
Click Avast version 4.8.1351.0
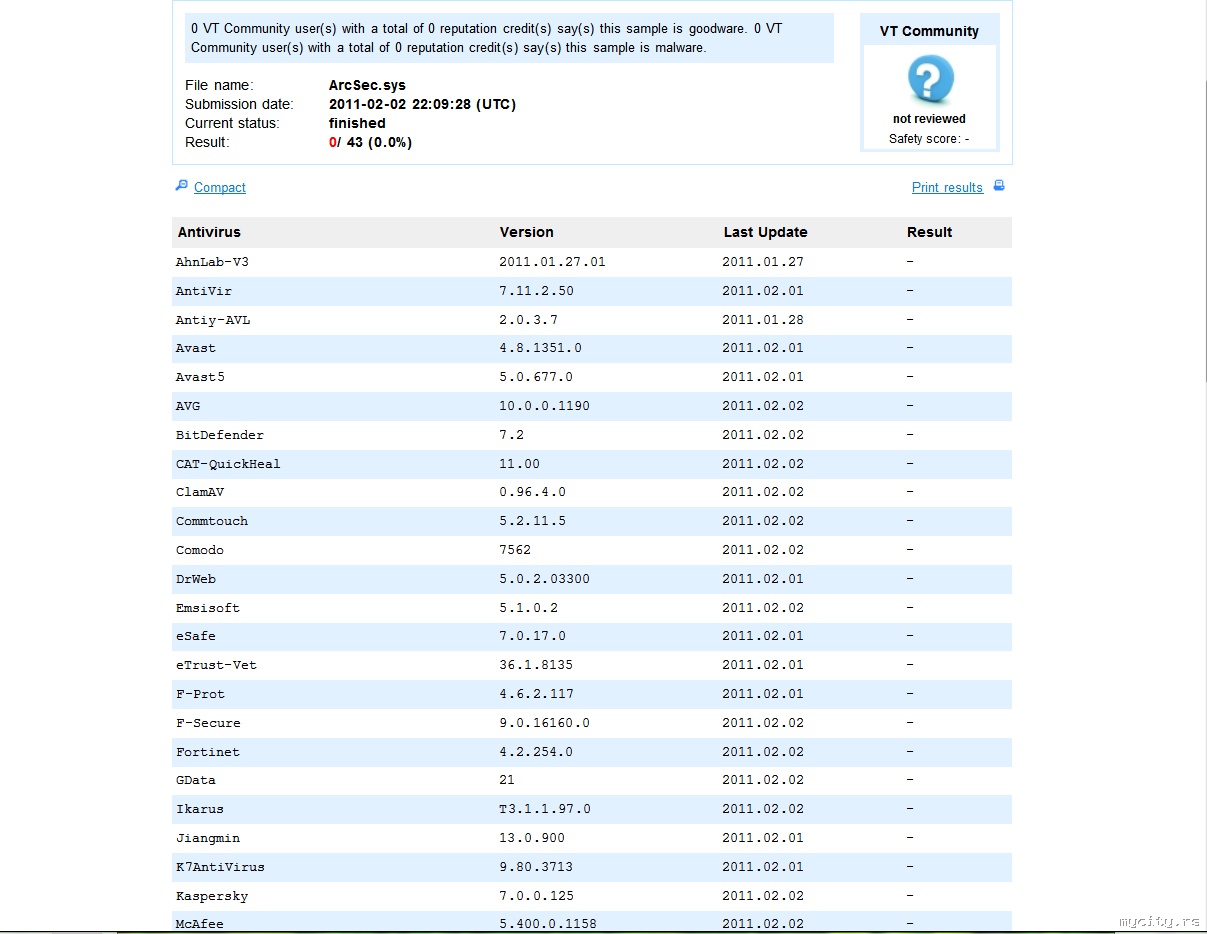click(540, 348)
